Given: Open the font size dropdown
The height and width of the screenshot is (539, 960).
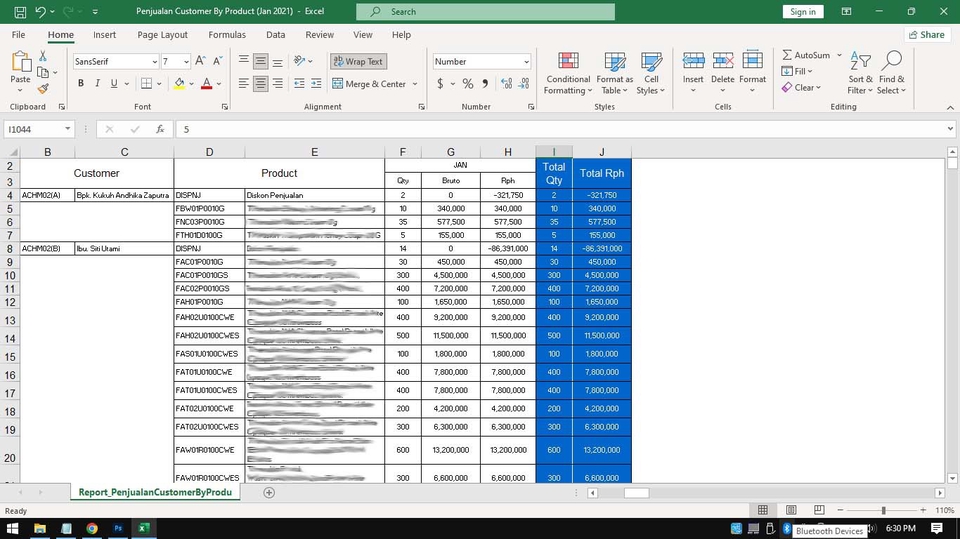Looking at the screenshot, I should tap(186, 62).
